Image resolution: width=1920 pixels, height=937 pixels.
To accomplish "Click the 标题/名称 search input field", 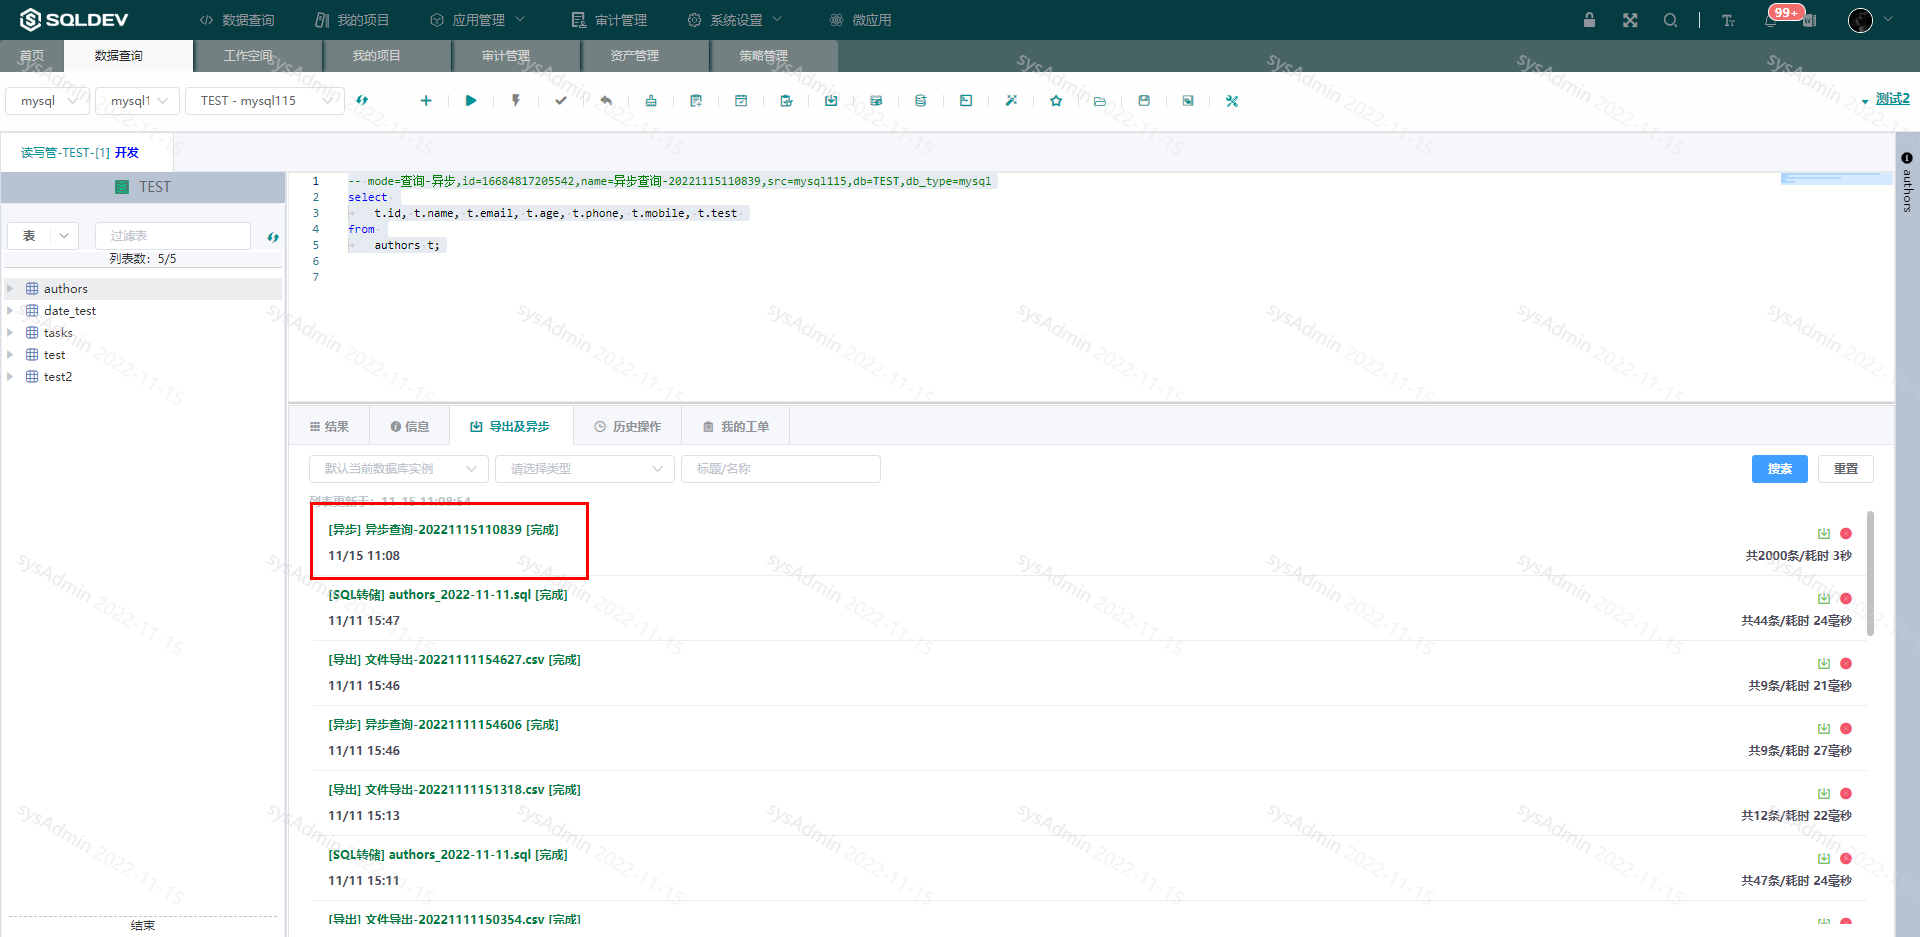I will pos(781,469).
